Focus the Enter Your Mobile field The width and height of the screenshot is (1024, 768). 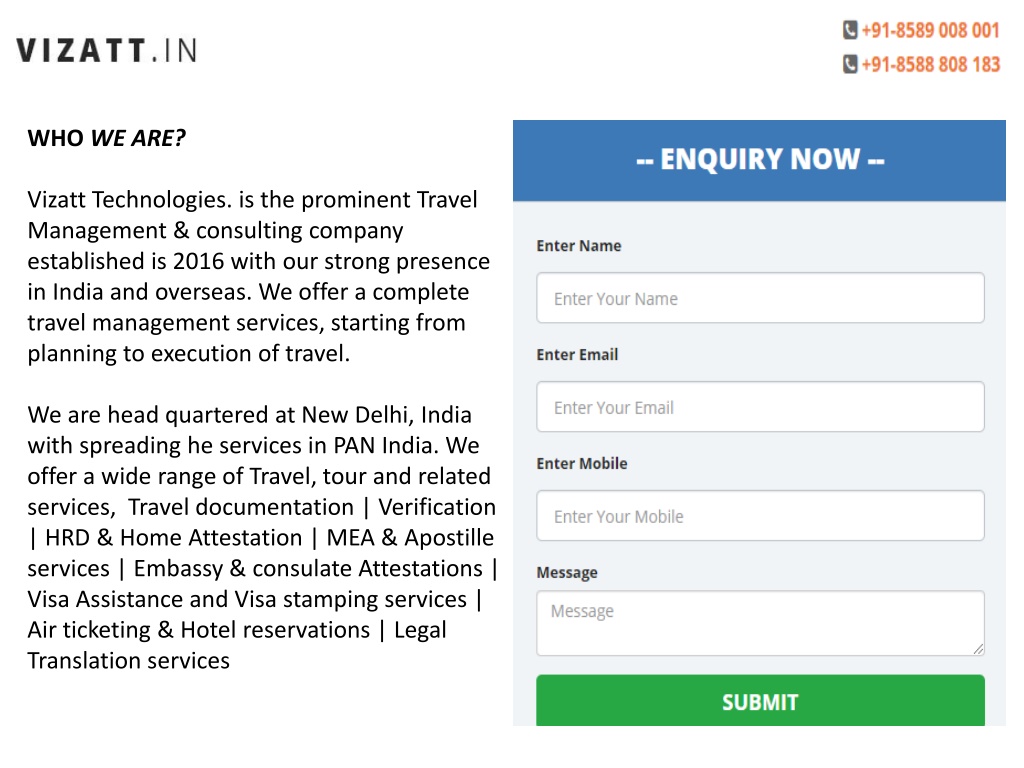pos(760,516)
